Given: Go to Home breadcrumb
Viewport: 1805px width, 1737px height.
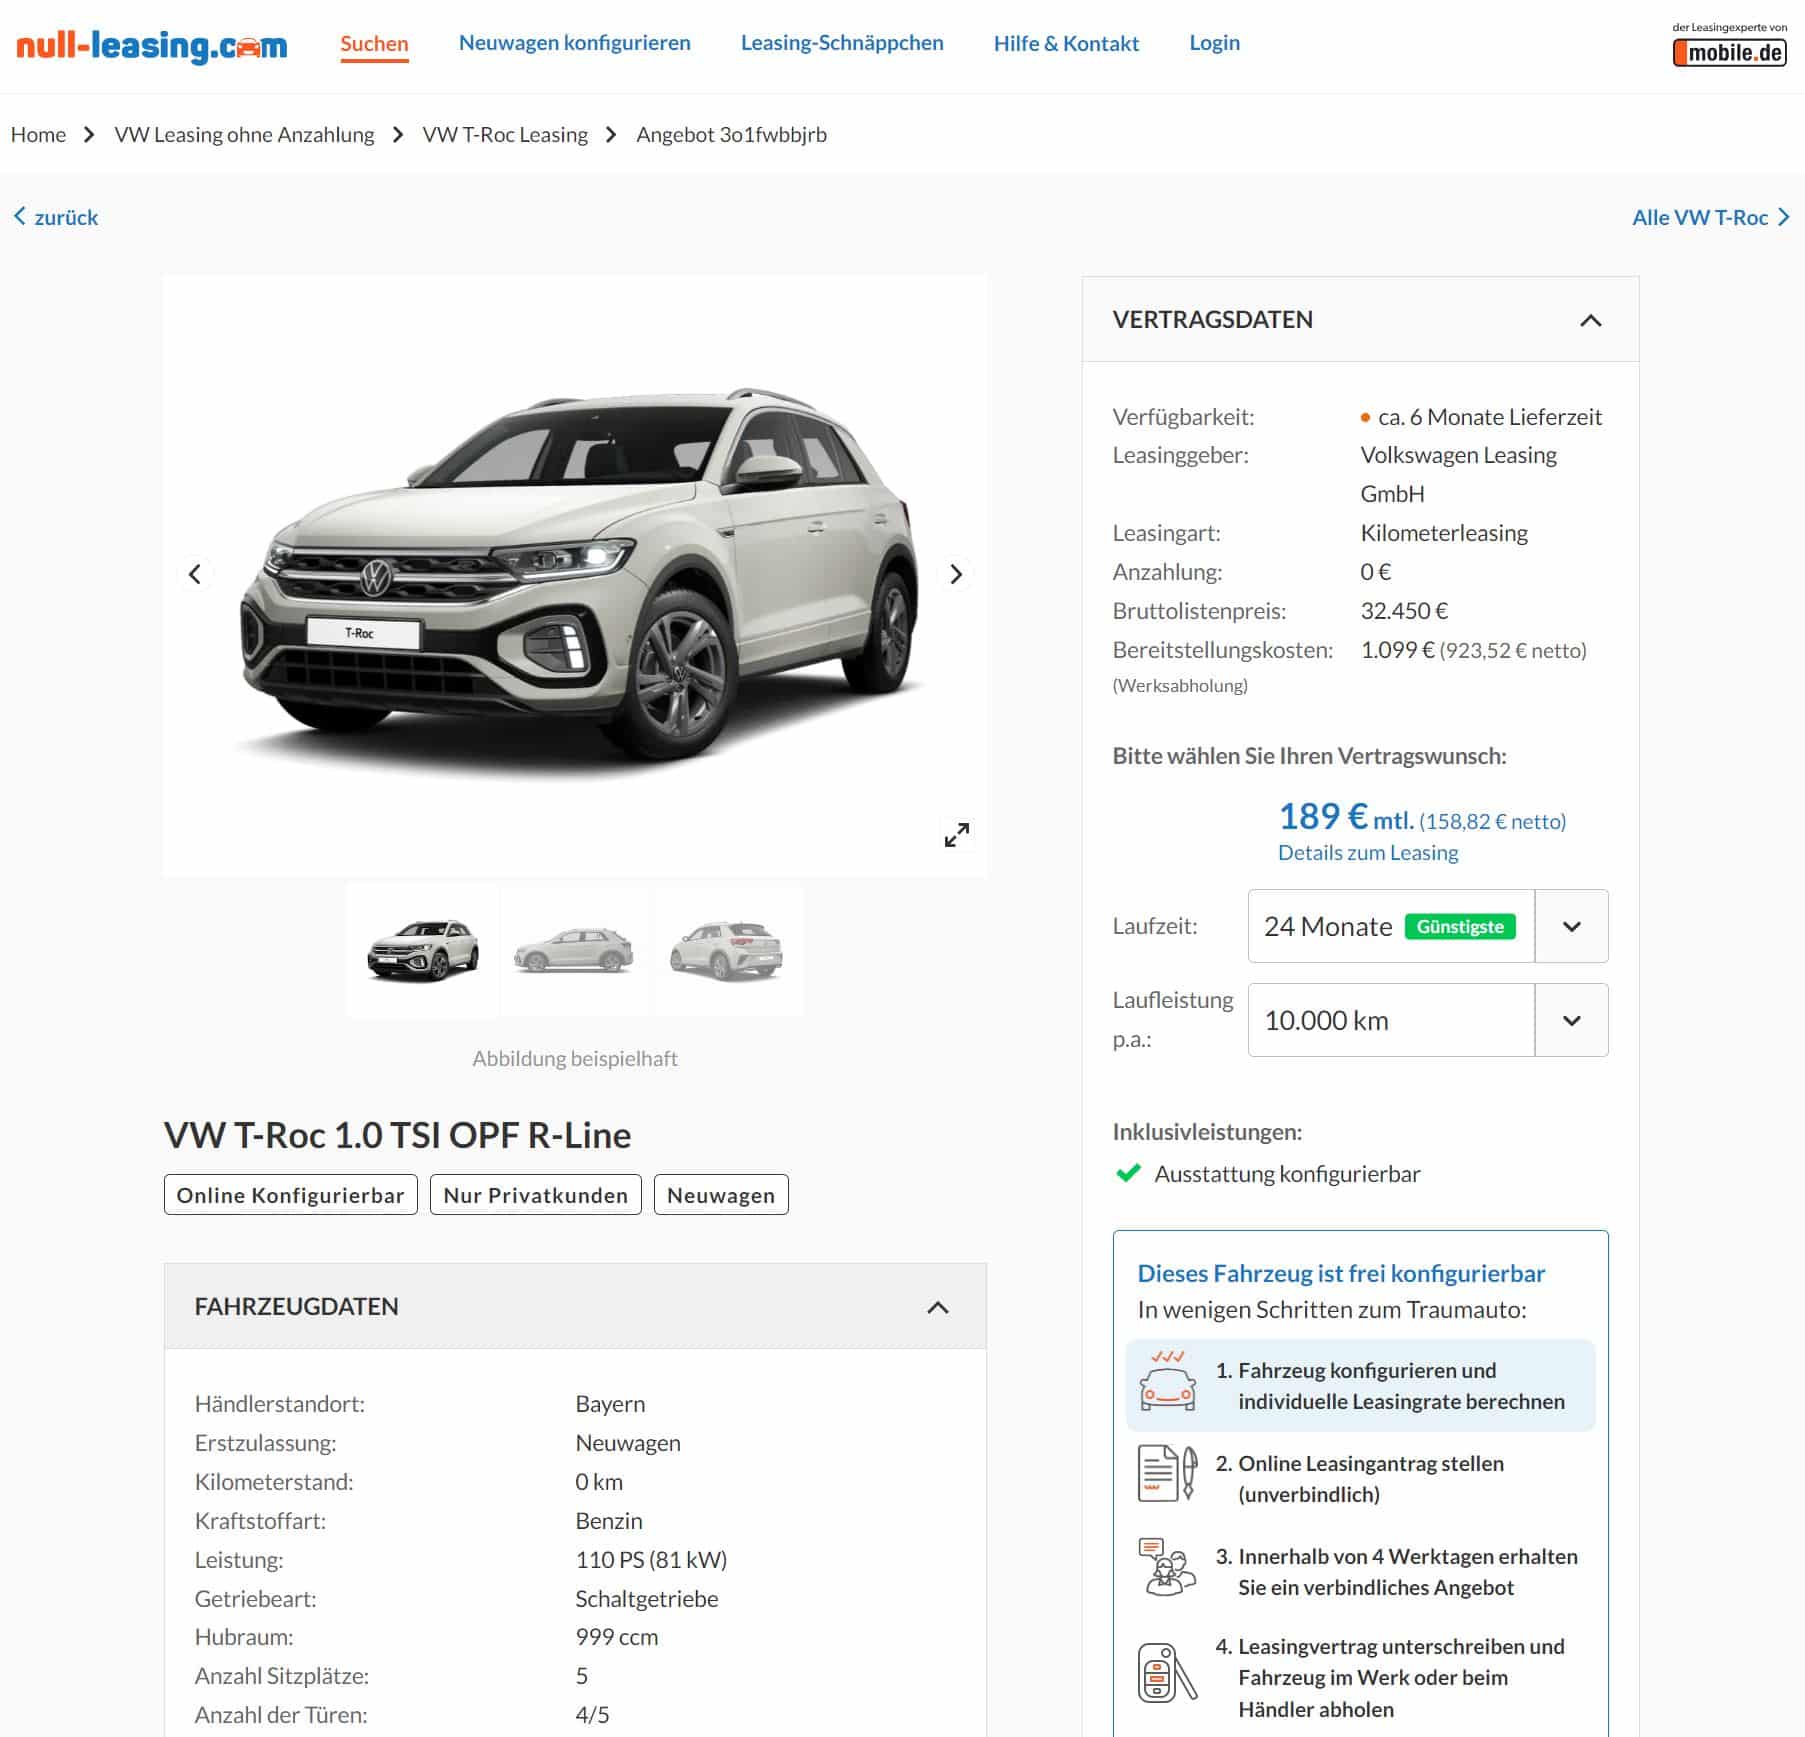Looking at the screenshot, I should point(38,134).
